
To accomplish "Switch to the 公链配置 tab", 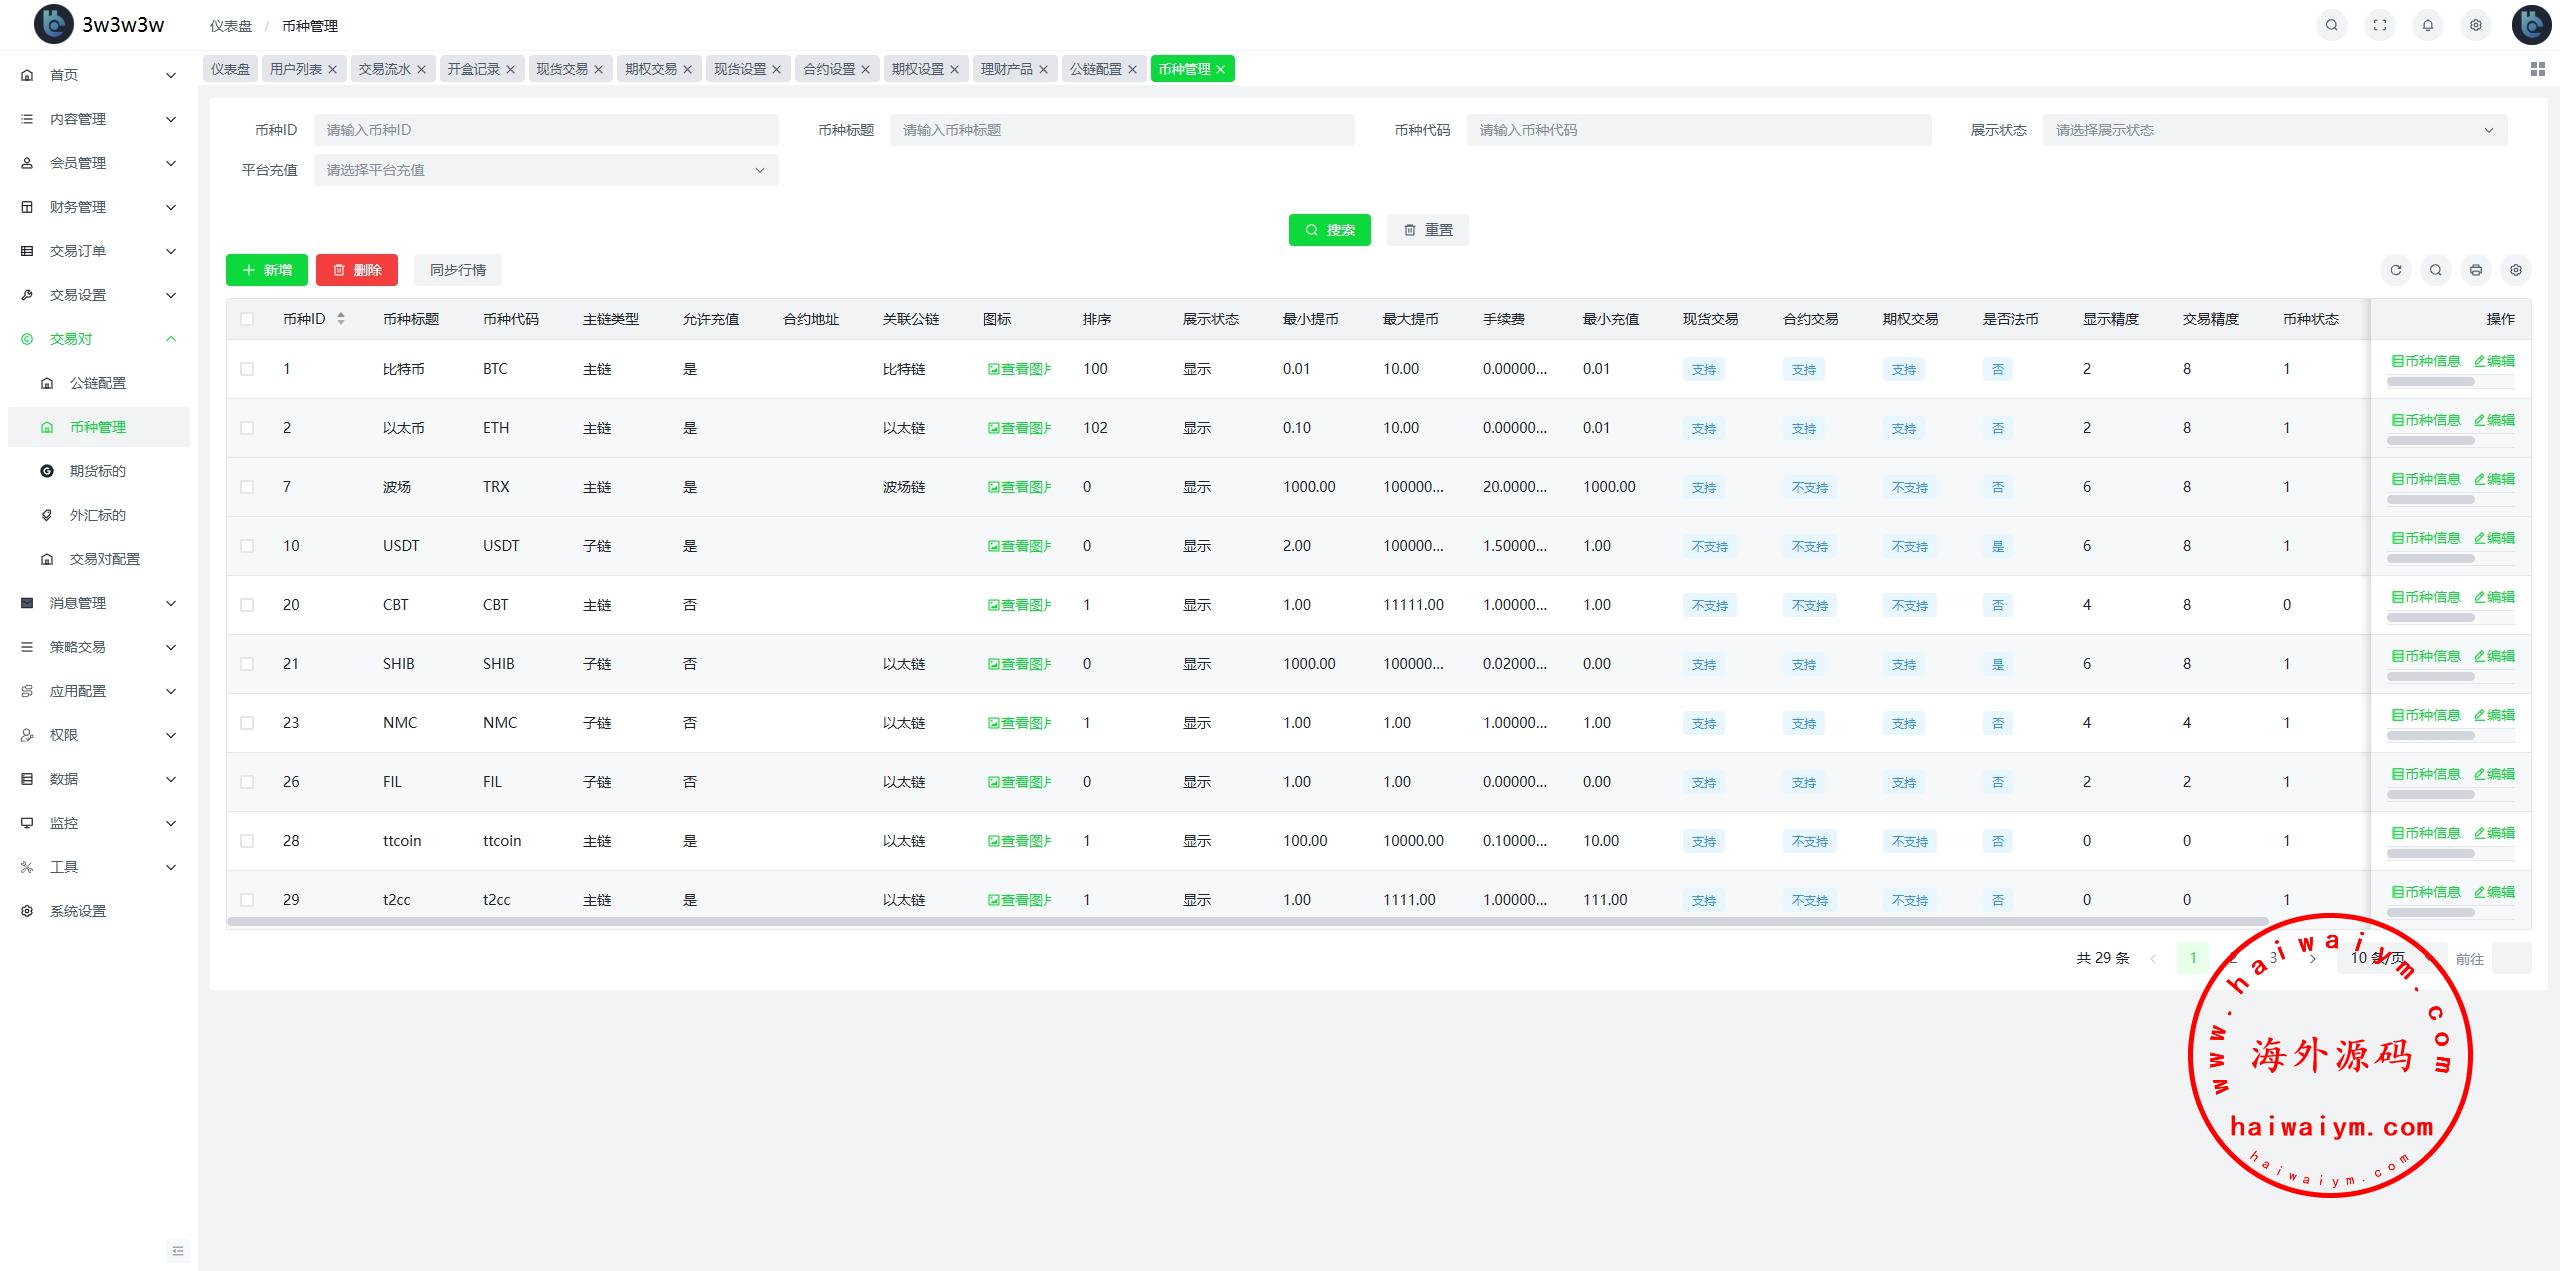I will (1095, 69).
